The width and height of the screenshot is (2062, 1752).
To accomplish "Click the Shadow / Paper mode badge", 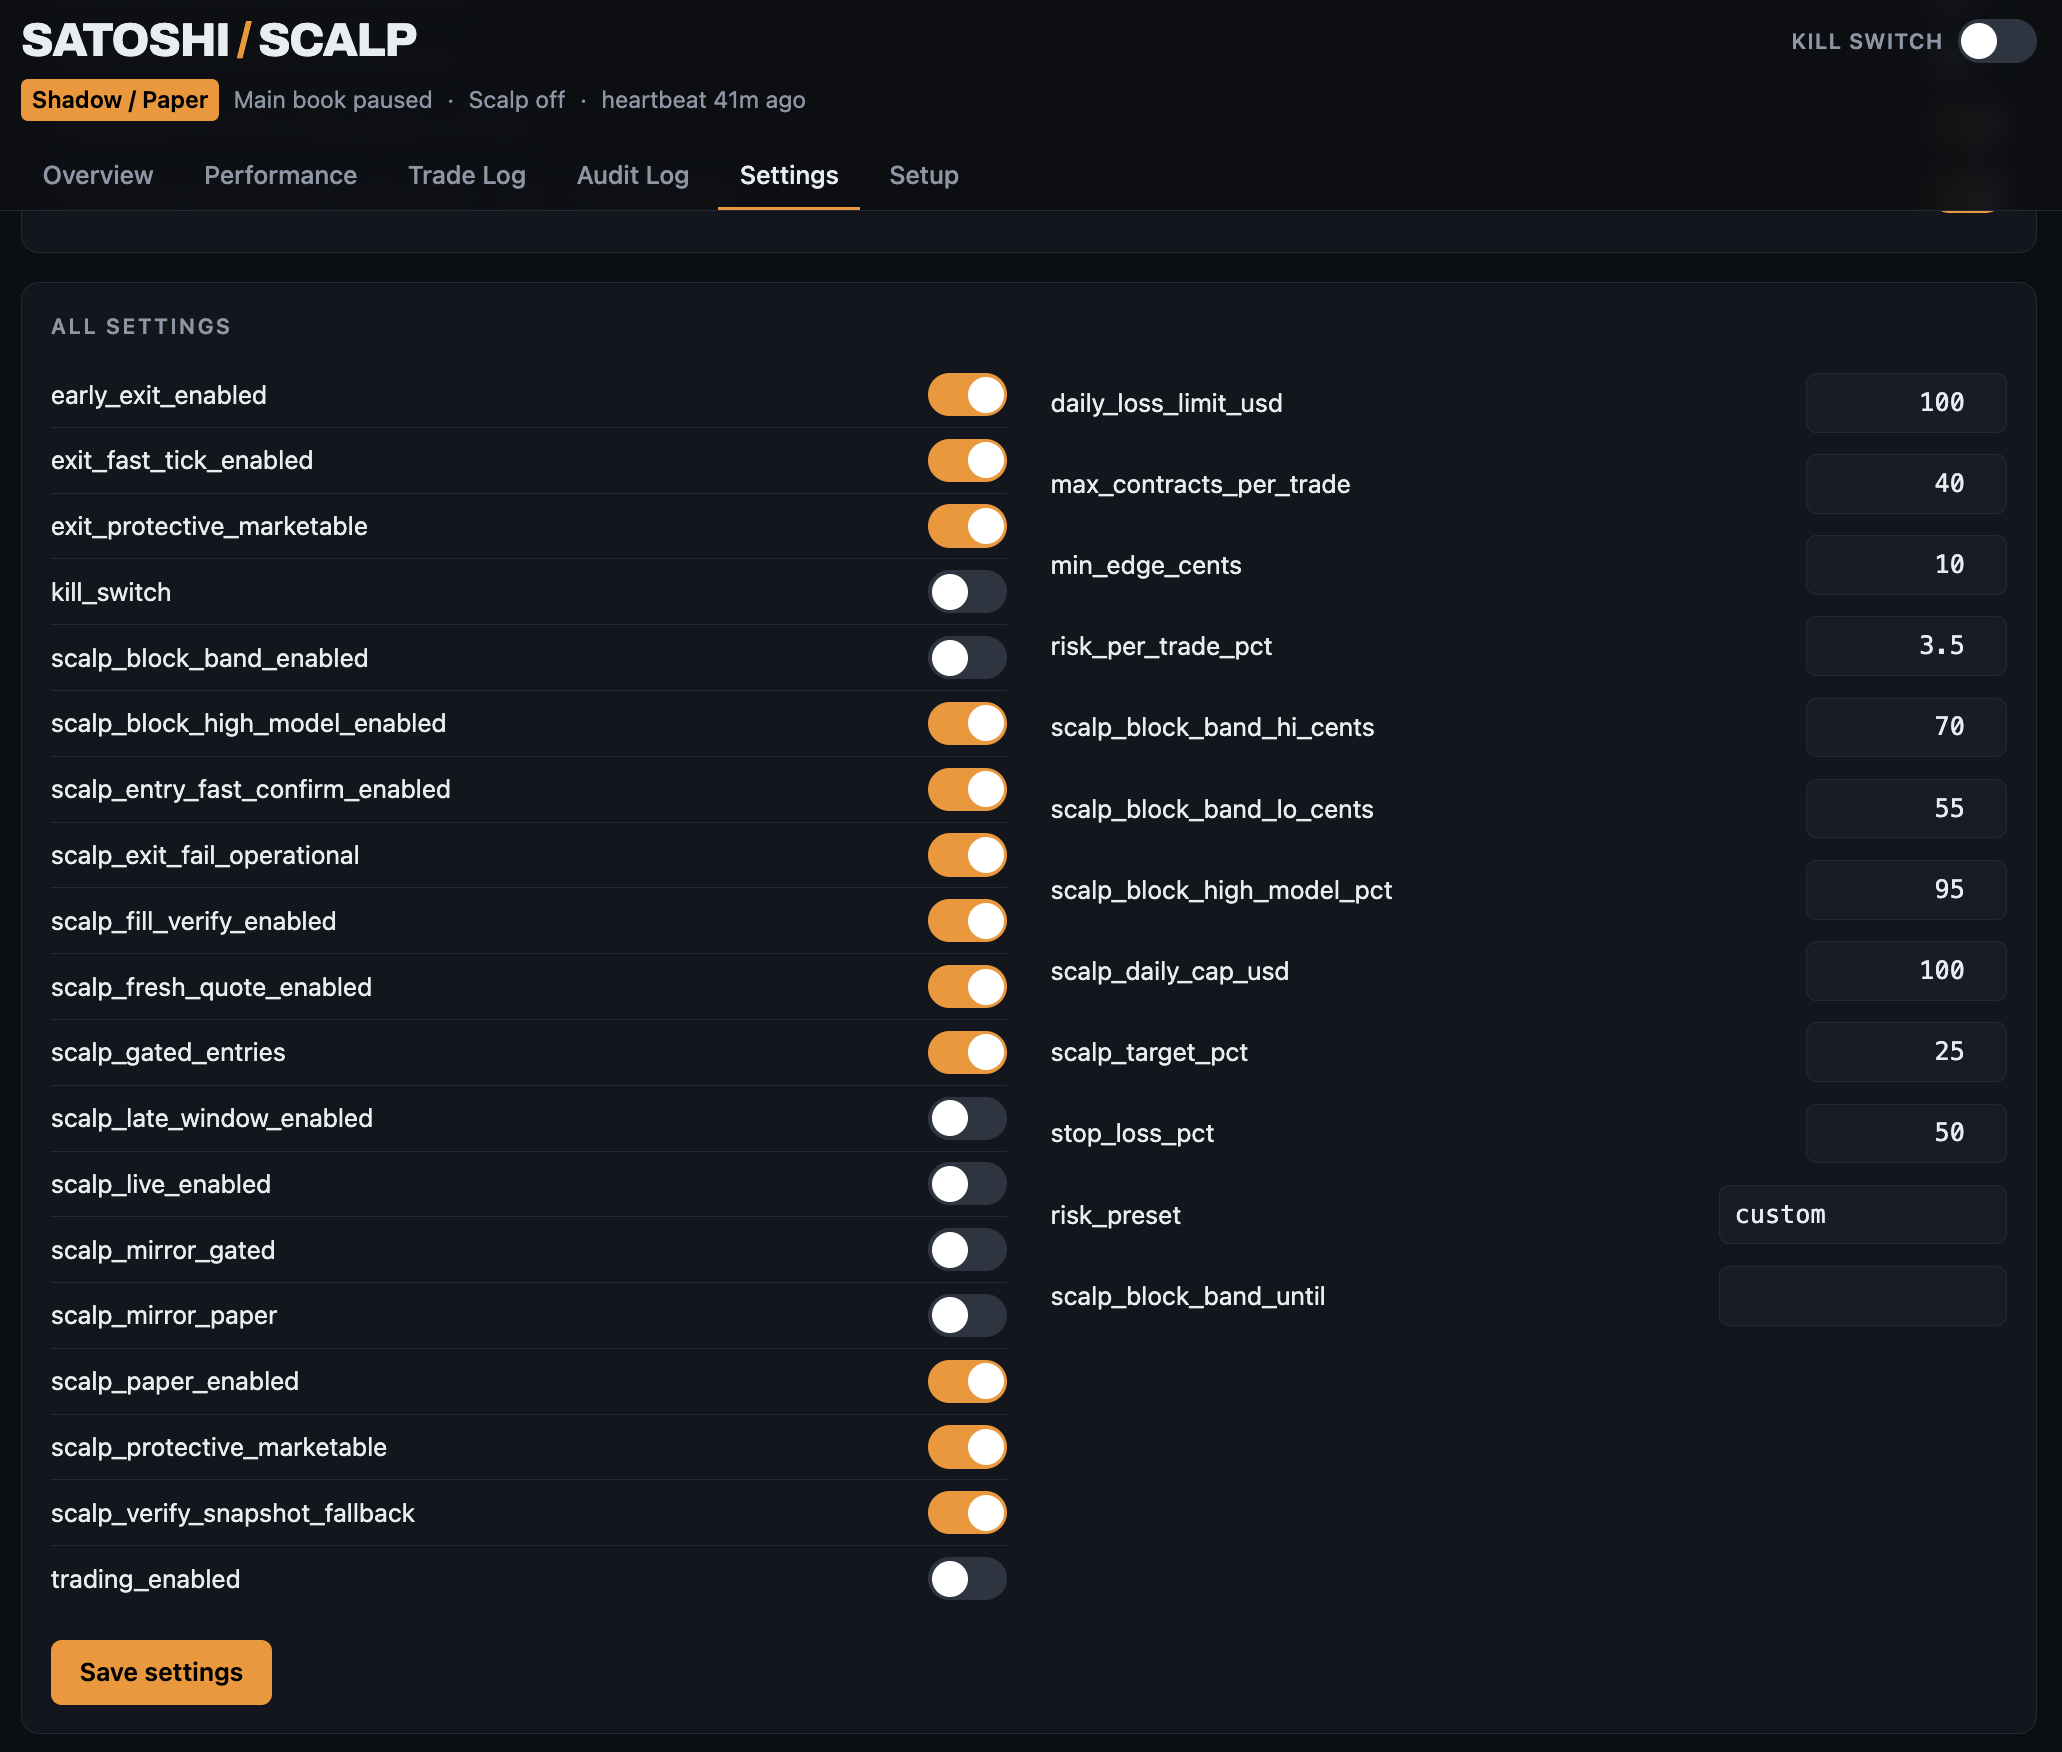I will [120, 100].
